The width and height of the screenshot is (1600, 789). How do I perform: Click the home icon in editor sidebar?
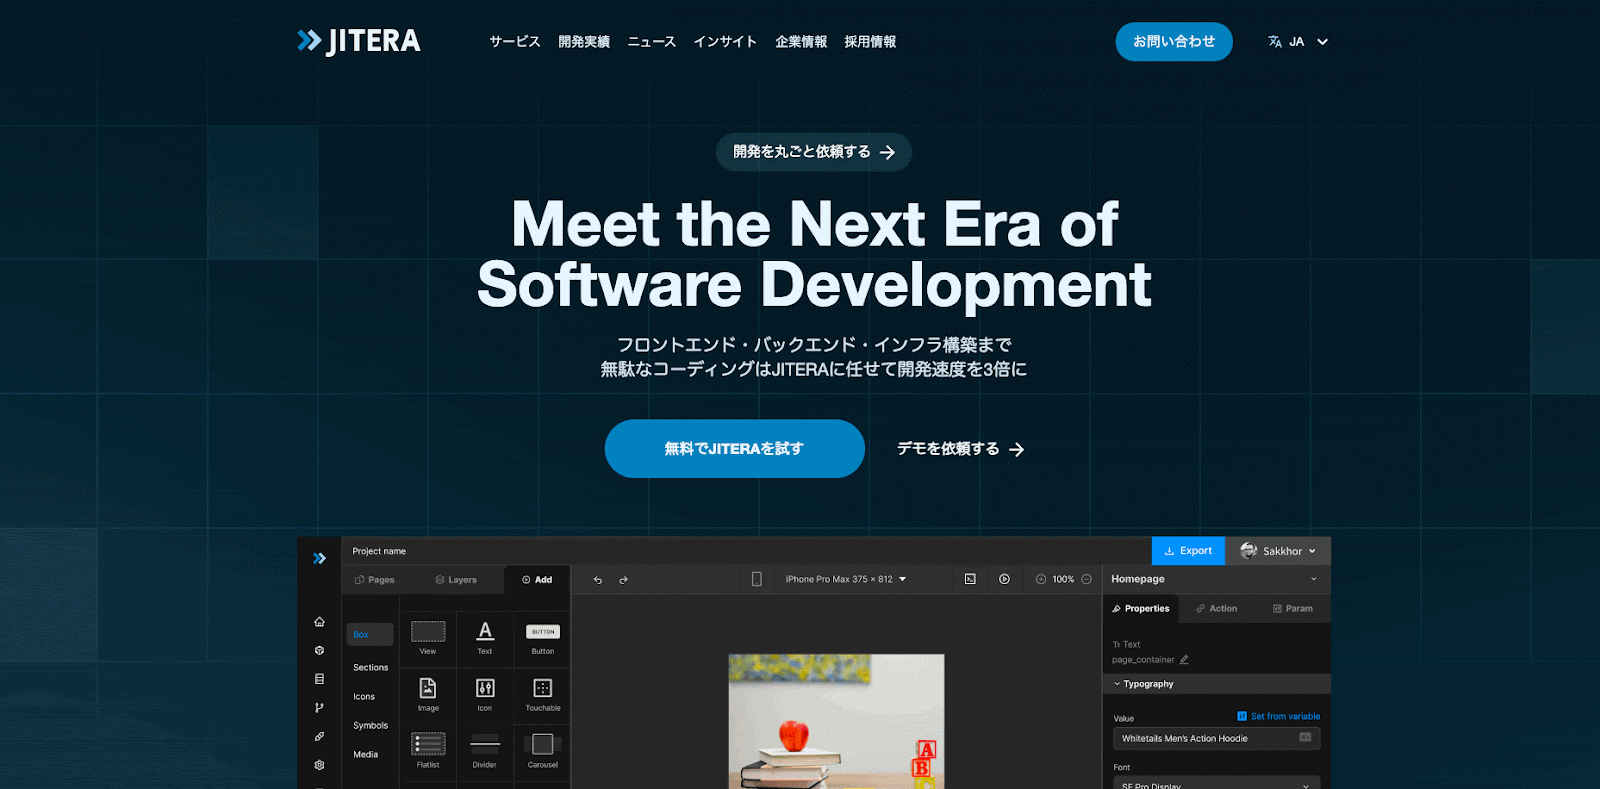click(x=319, y=622)
